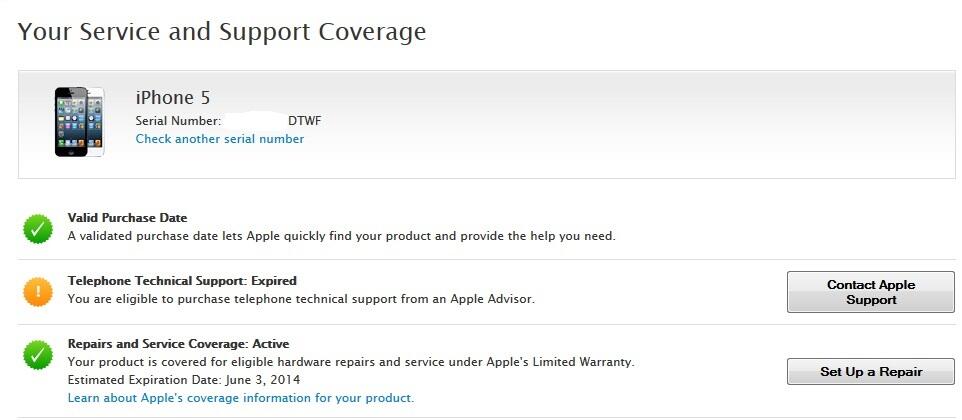Click the iPhone 5 product name
This screenshot has width=962, height=420.
point(173,97)
